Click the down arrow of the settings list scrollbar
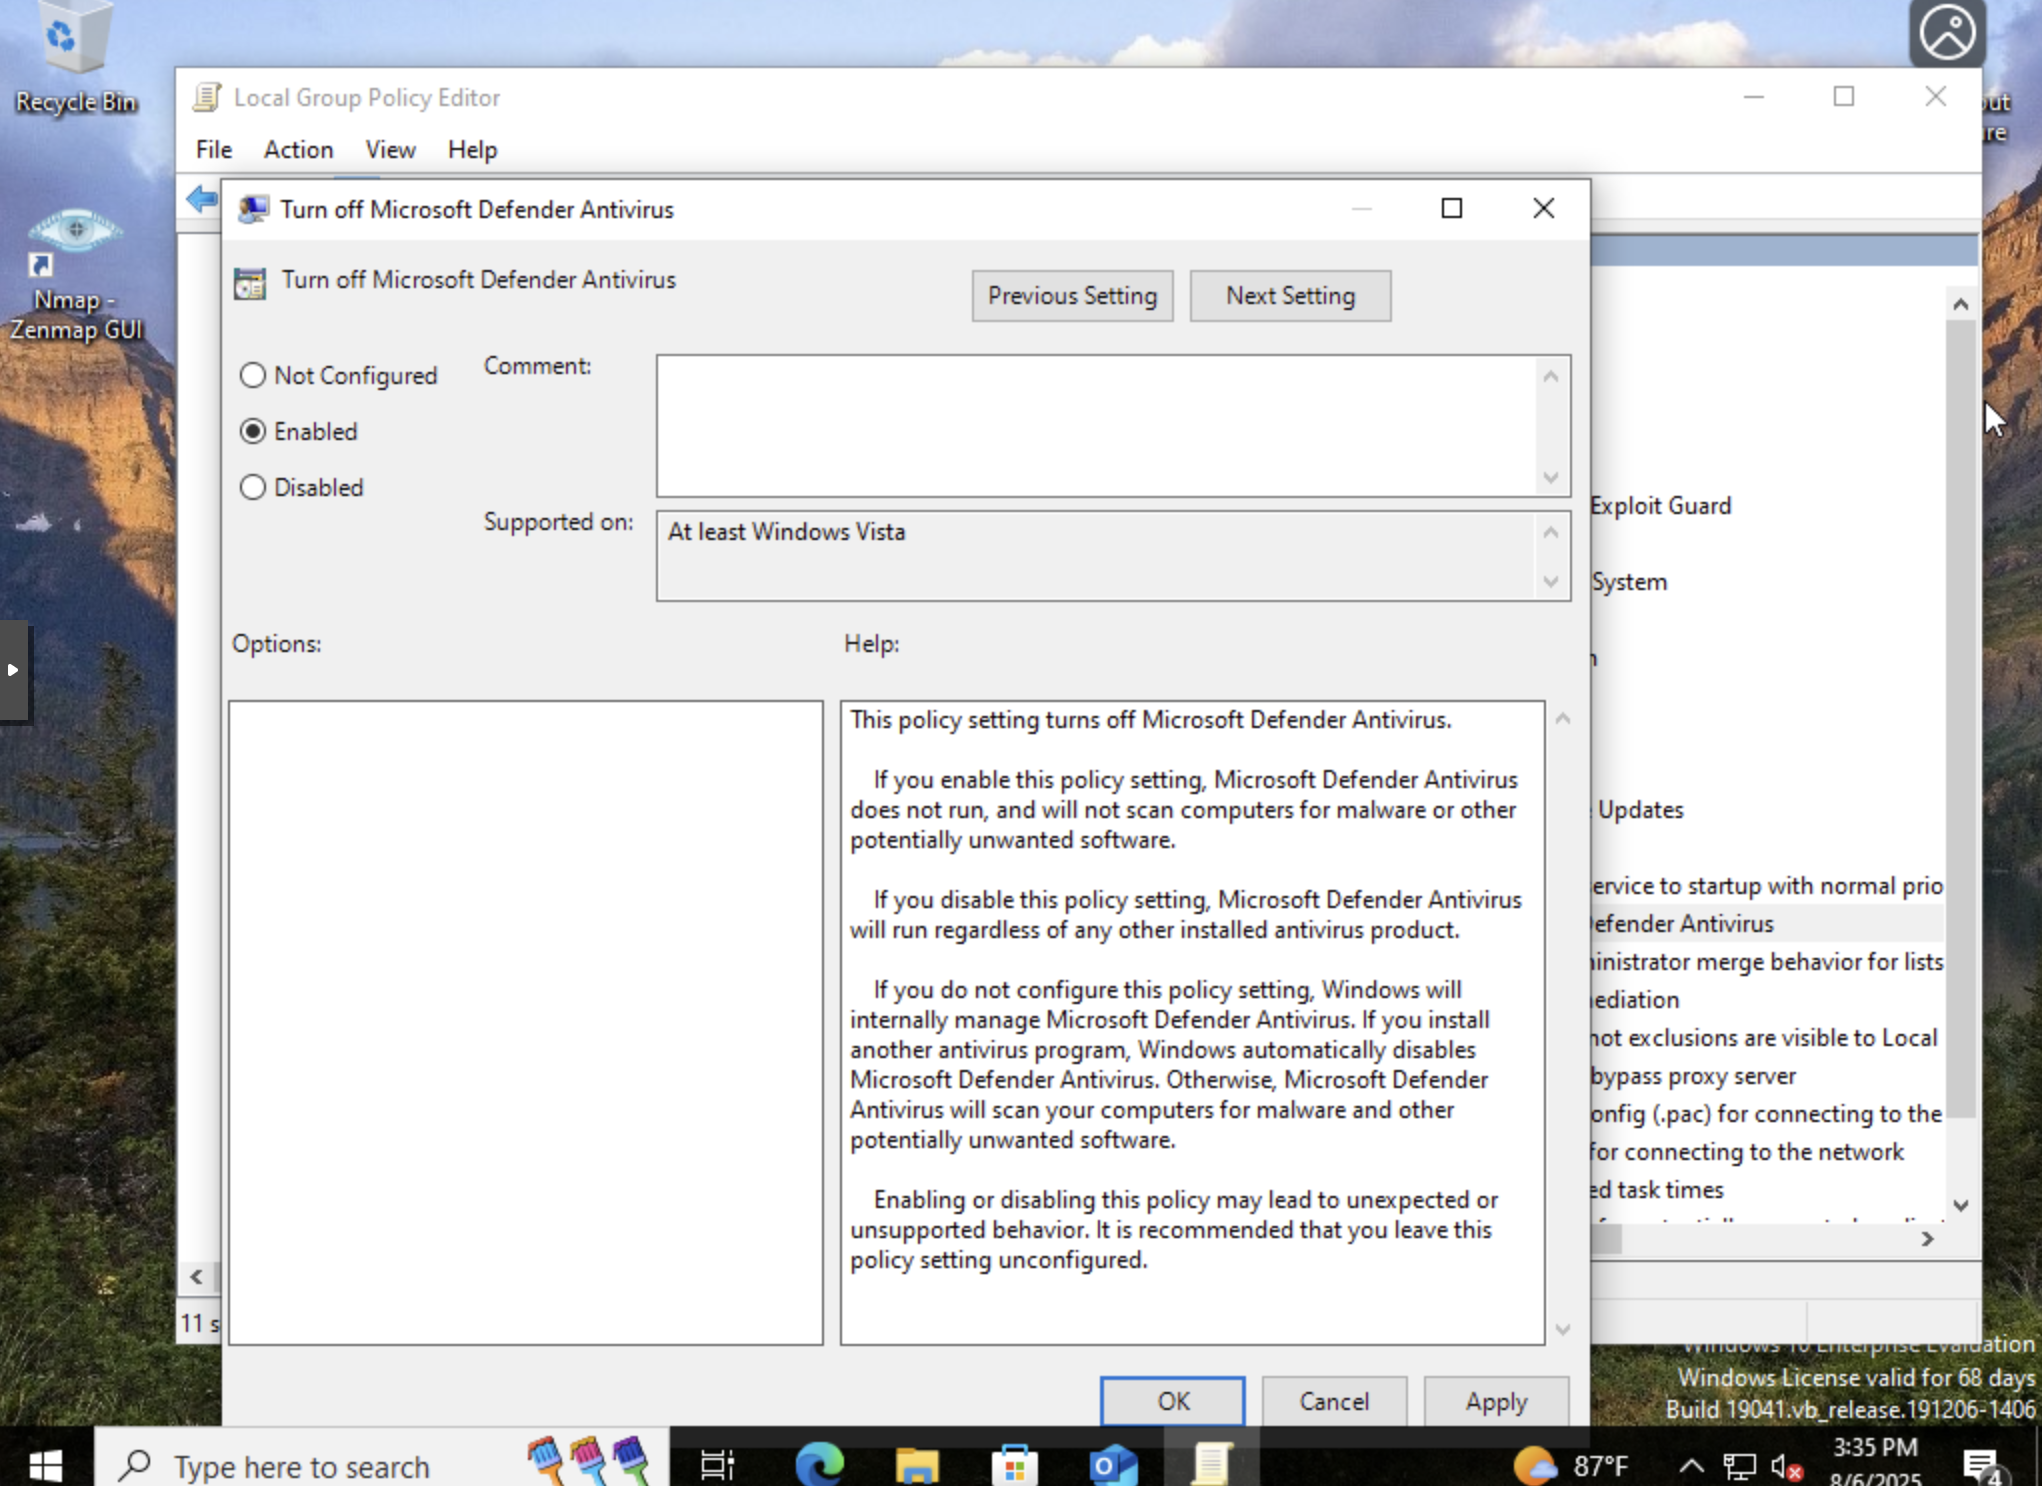2042x1486 pixels. pos(1960,1206)
